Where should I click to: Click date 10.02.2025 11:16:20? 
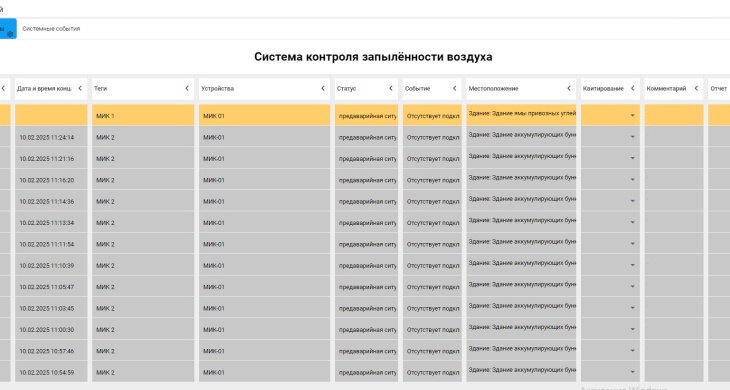(47, 180)
